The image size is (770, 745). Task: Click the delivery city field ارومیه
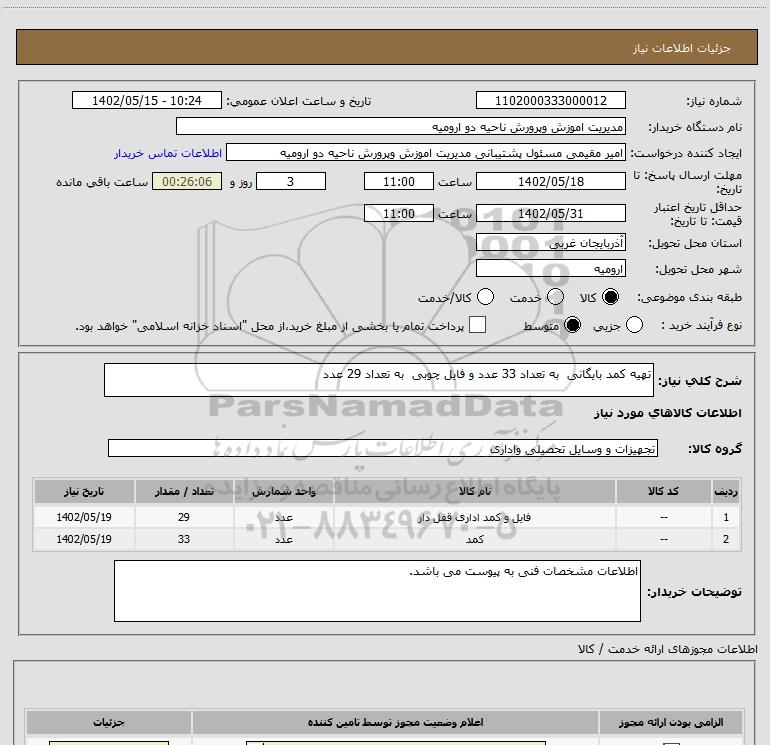click(x=550, y=269)
